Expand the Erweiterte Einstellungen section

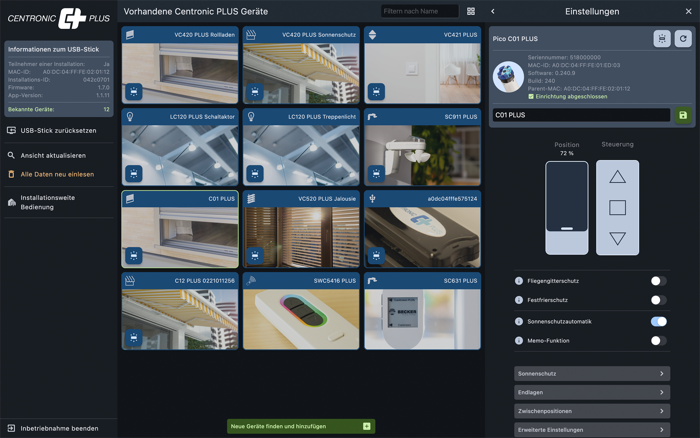click(x=592, y=430)
